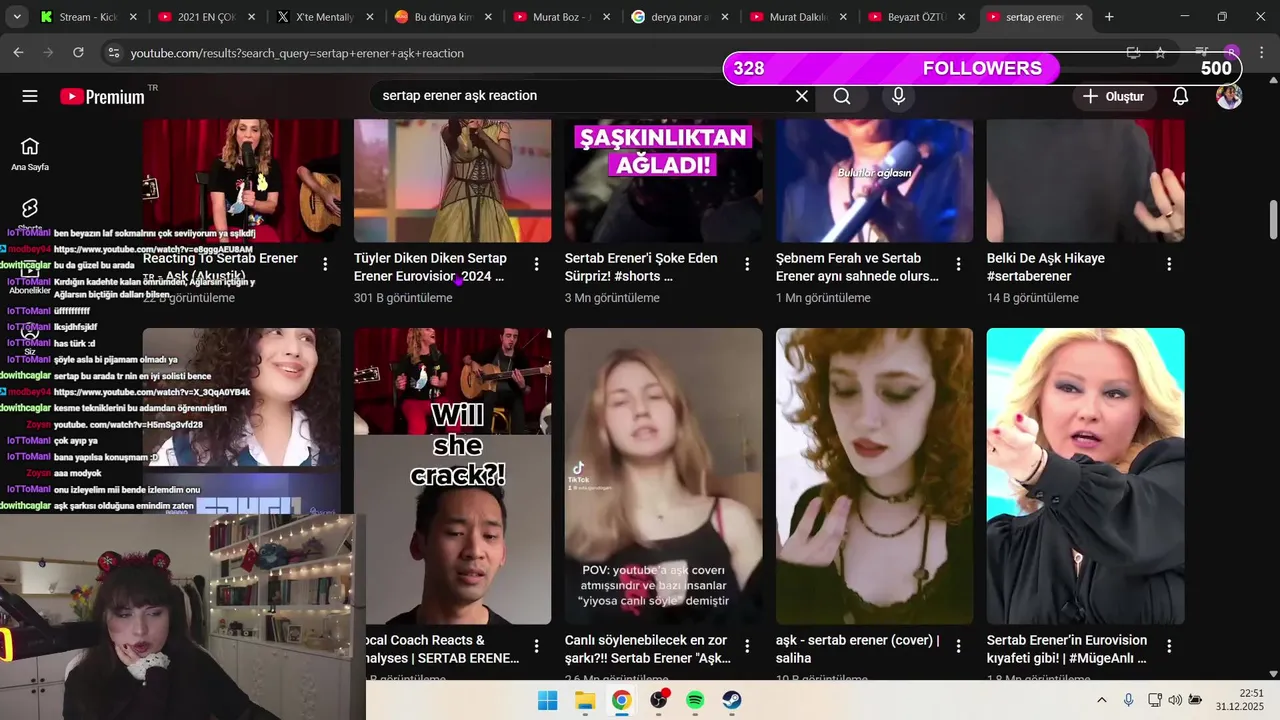This screenshot has width=1280, height=720.
Task: Bookmark this page with the star
Action: [1160, 53]
